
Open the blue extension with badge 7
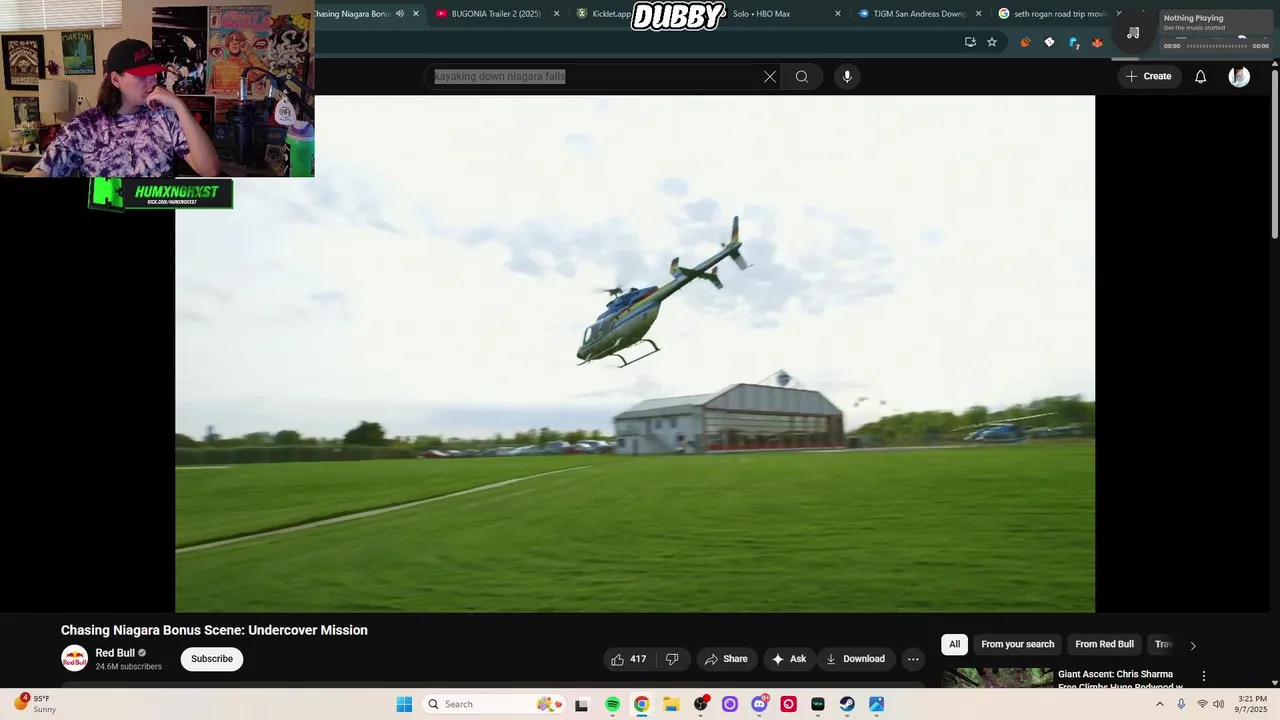pyautogui.click(x=1073, y=42)
